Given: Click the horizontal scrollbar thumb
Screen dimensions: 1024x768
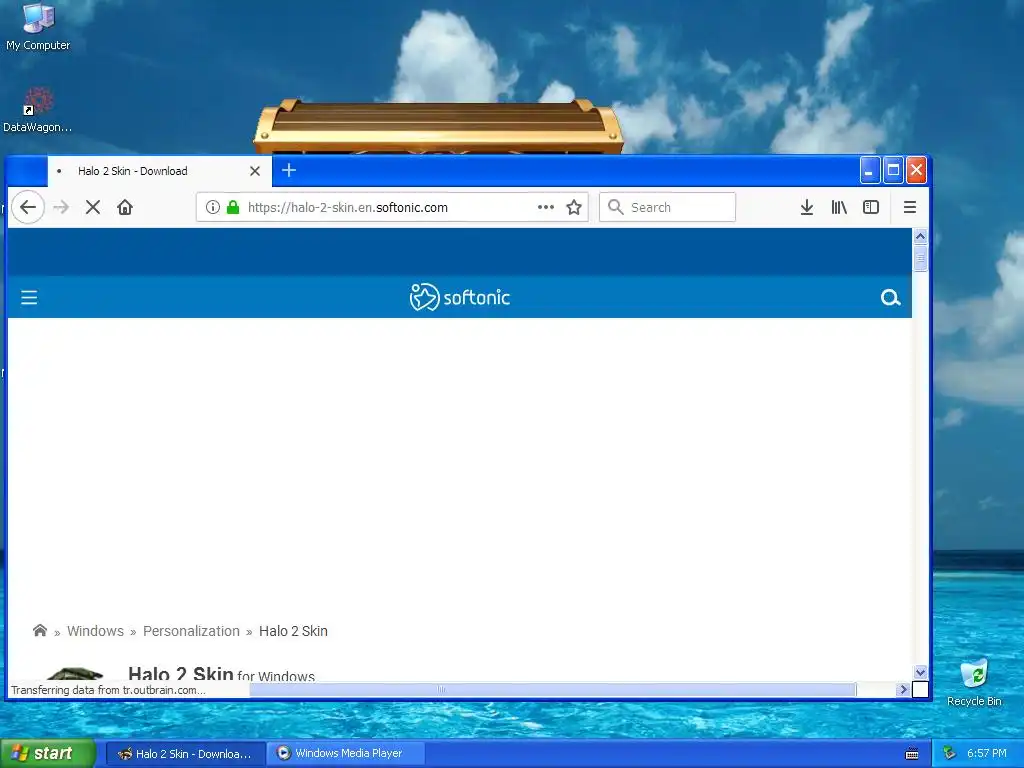Looking at the screenshot, I should pos(552,689).
